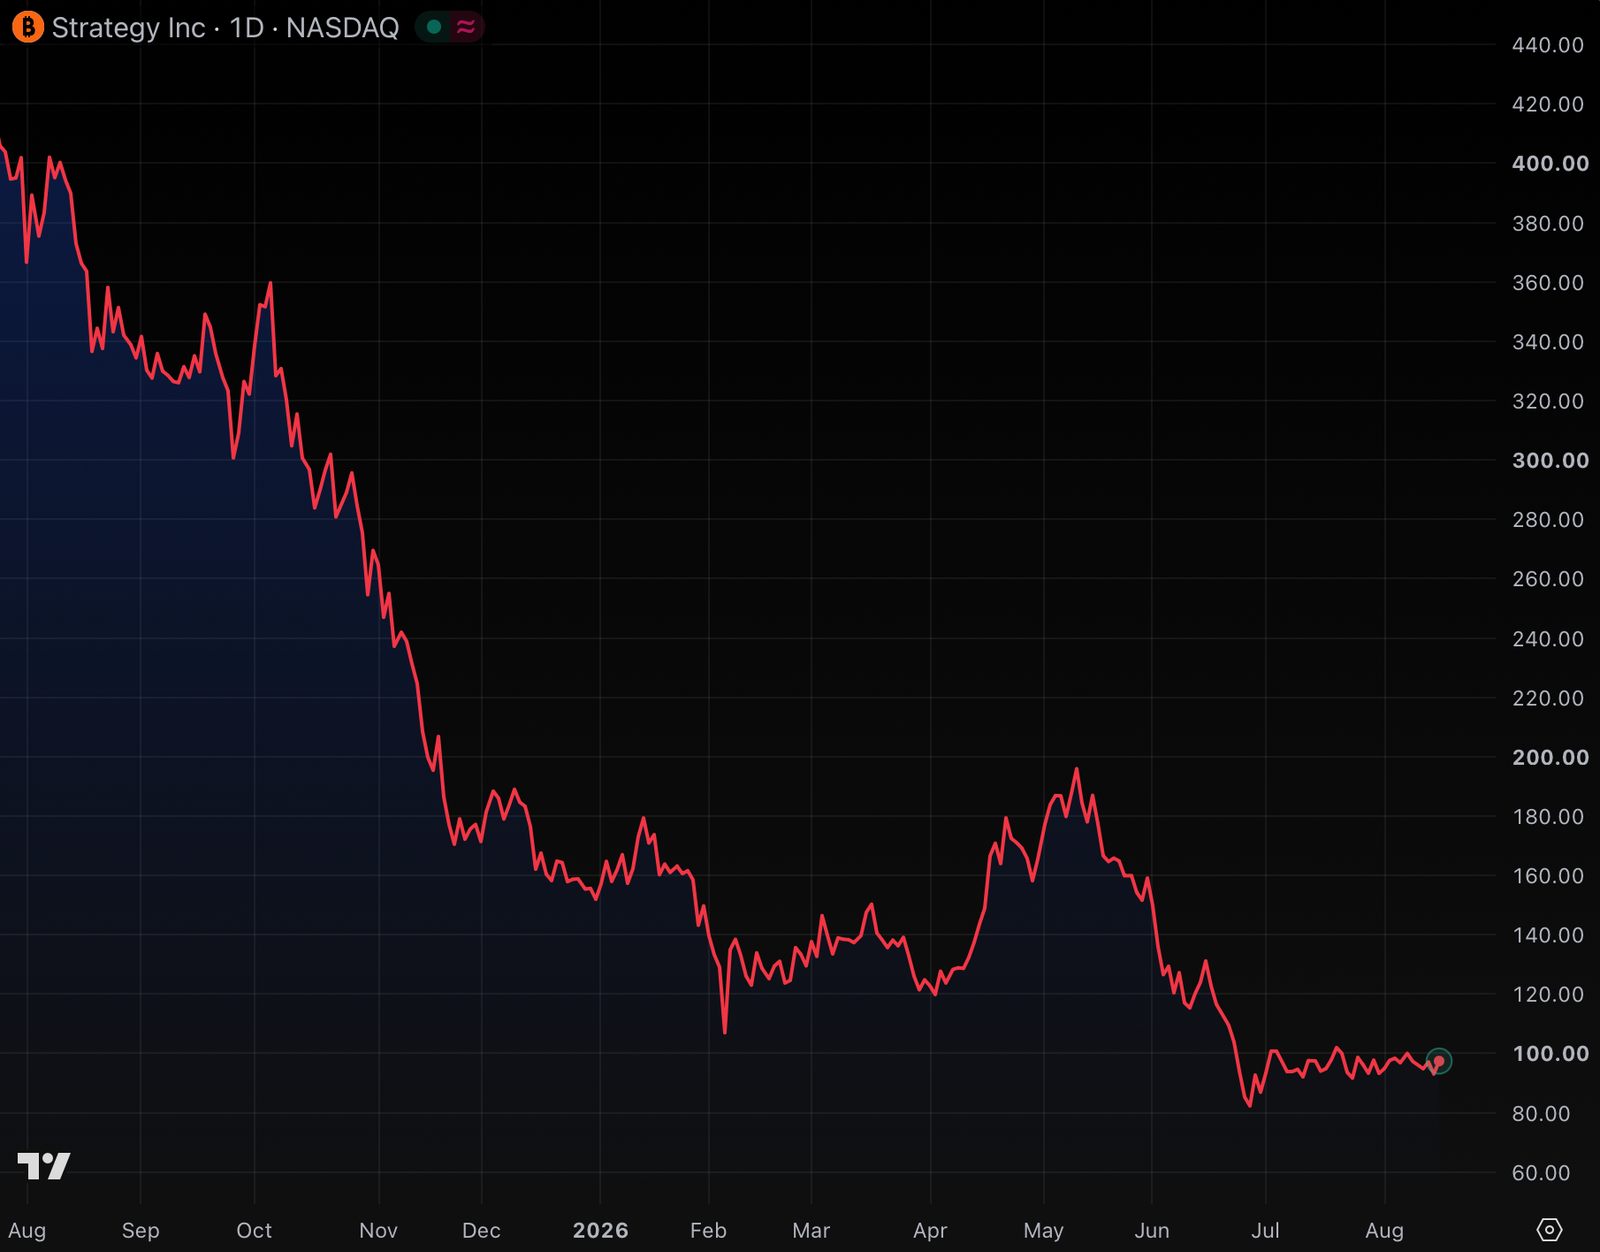The image size is (1600, 1252).
Task: Click the 300.00 price axis label
Action: coord(1550,460)
